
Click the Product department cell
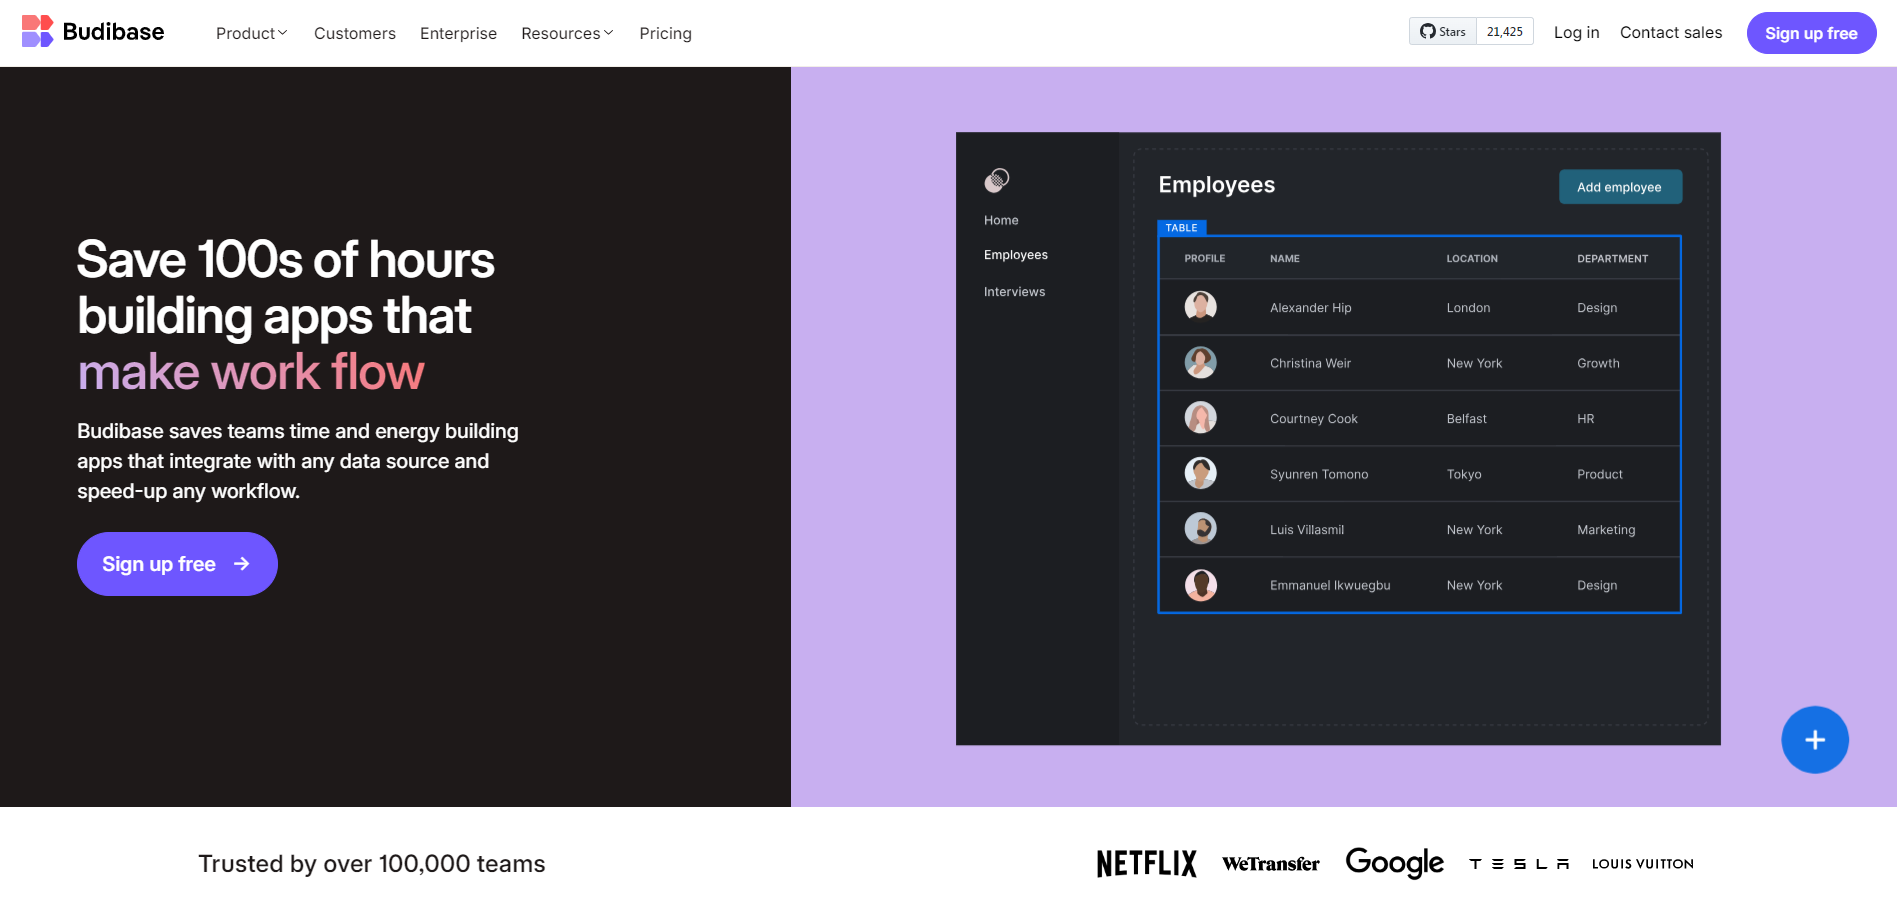point(1599,474)
